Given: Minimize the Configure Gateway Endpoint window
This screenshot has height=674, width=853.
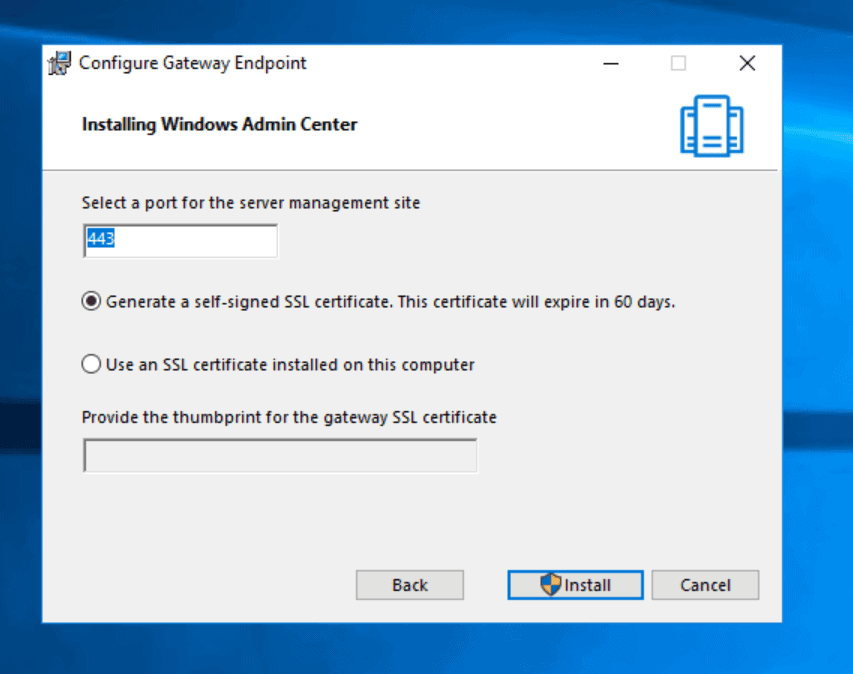Looking at the screenshot, I should coord(611,63).
